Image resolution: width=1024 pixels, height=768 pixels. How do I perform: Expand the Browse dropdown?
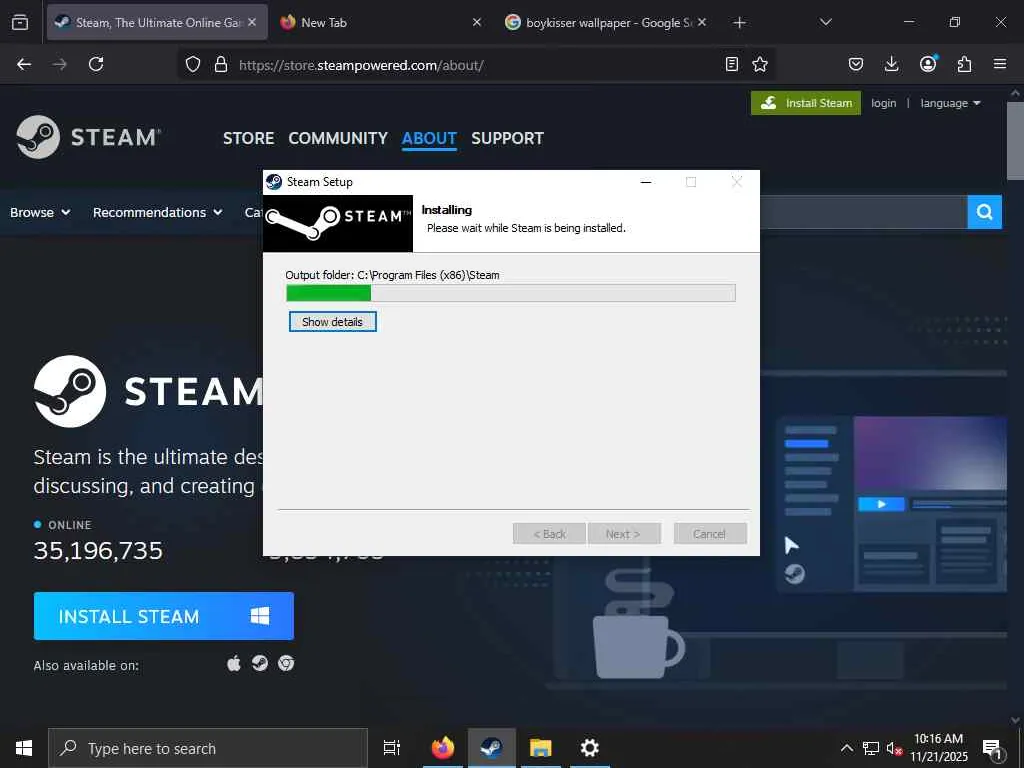[x=40, y=212]
